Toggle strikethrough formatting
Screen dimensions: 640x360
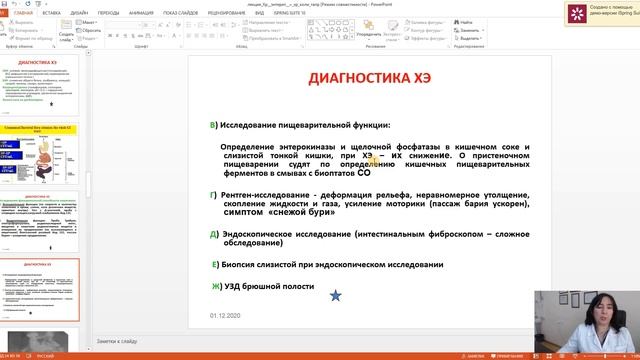(x=140, y=36)
